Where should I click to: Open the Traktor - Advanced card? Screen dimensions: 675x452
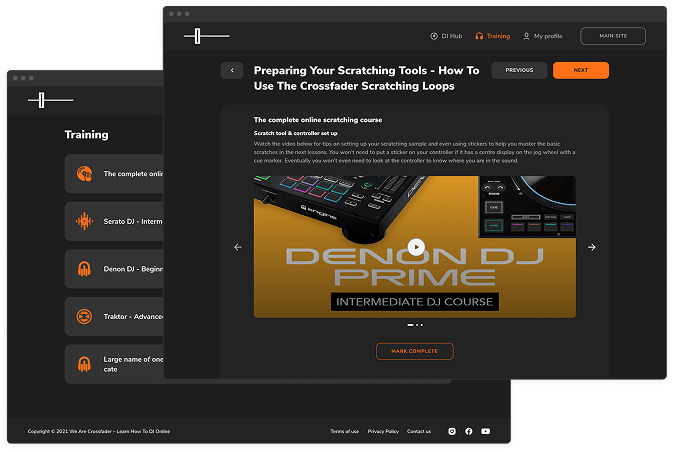coord(114,316)
